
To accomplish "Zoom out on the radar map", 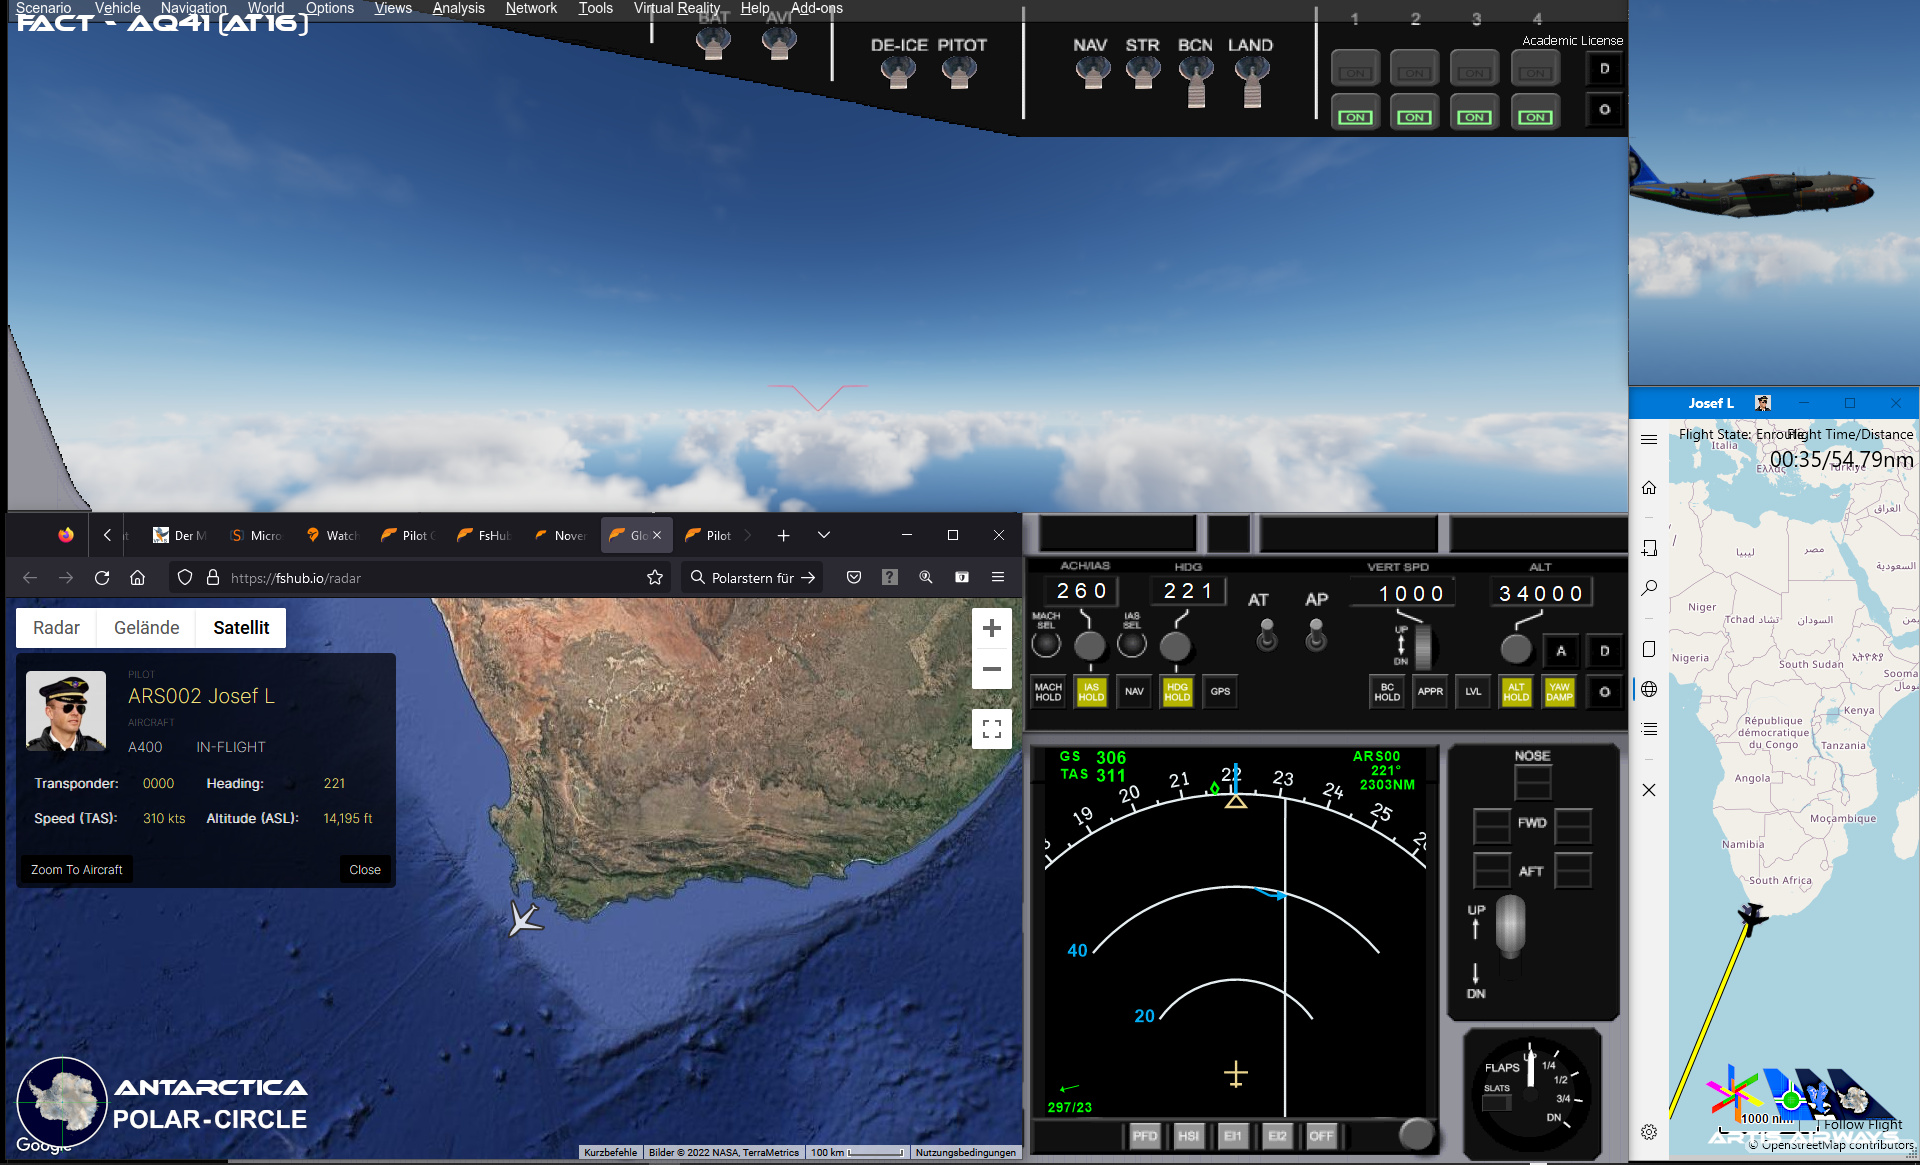I will [x=992, y=669].
